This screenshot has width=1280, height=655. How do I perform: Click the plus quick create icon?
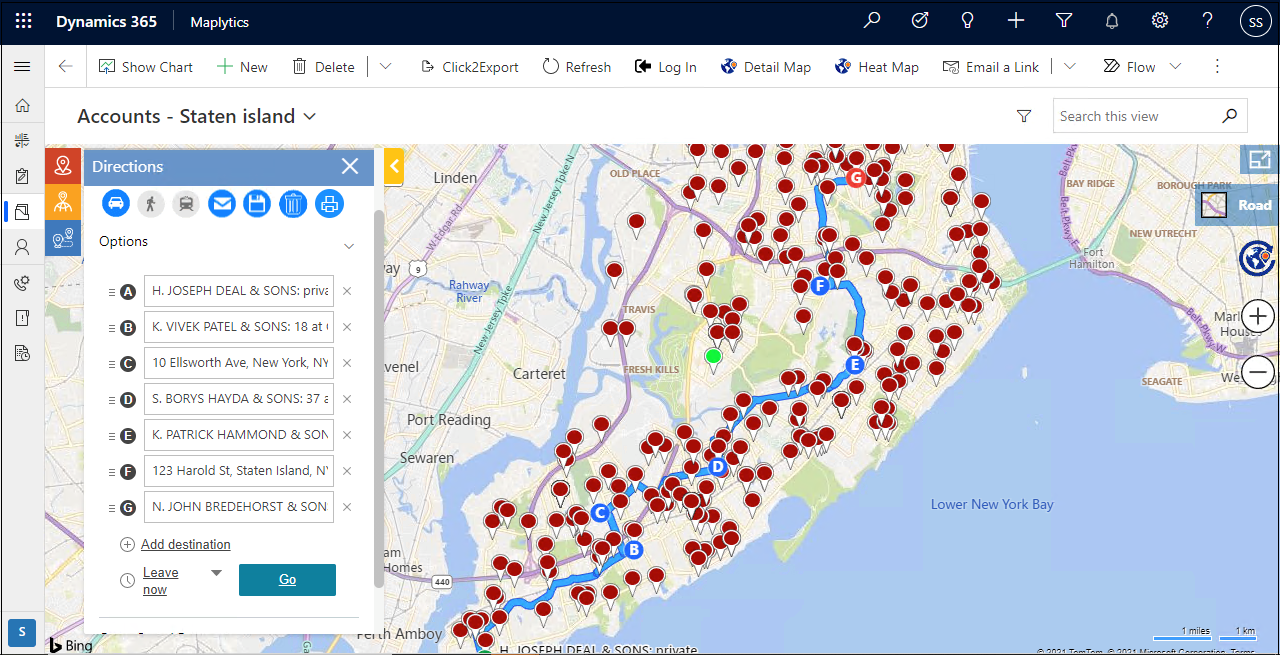click(x=1016, y=21)
